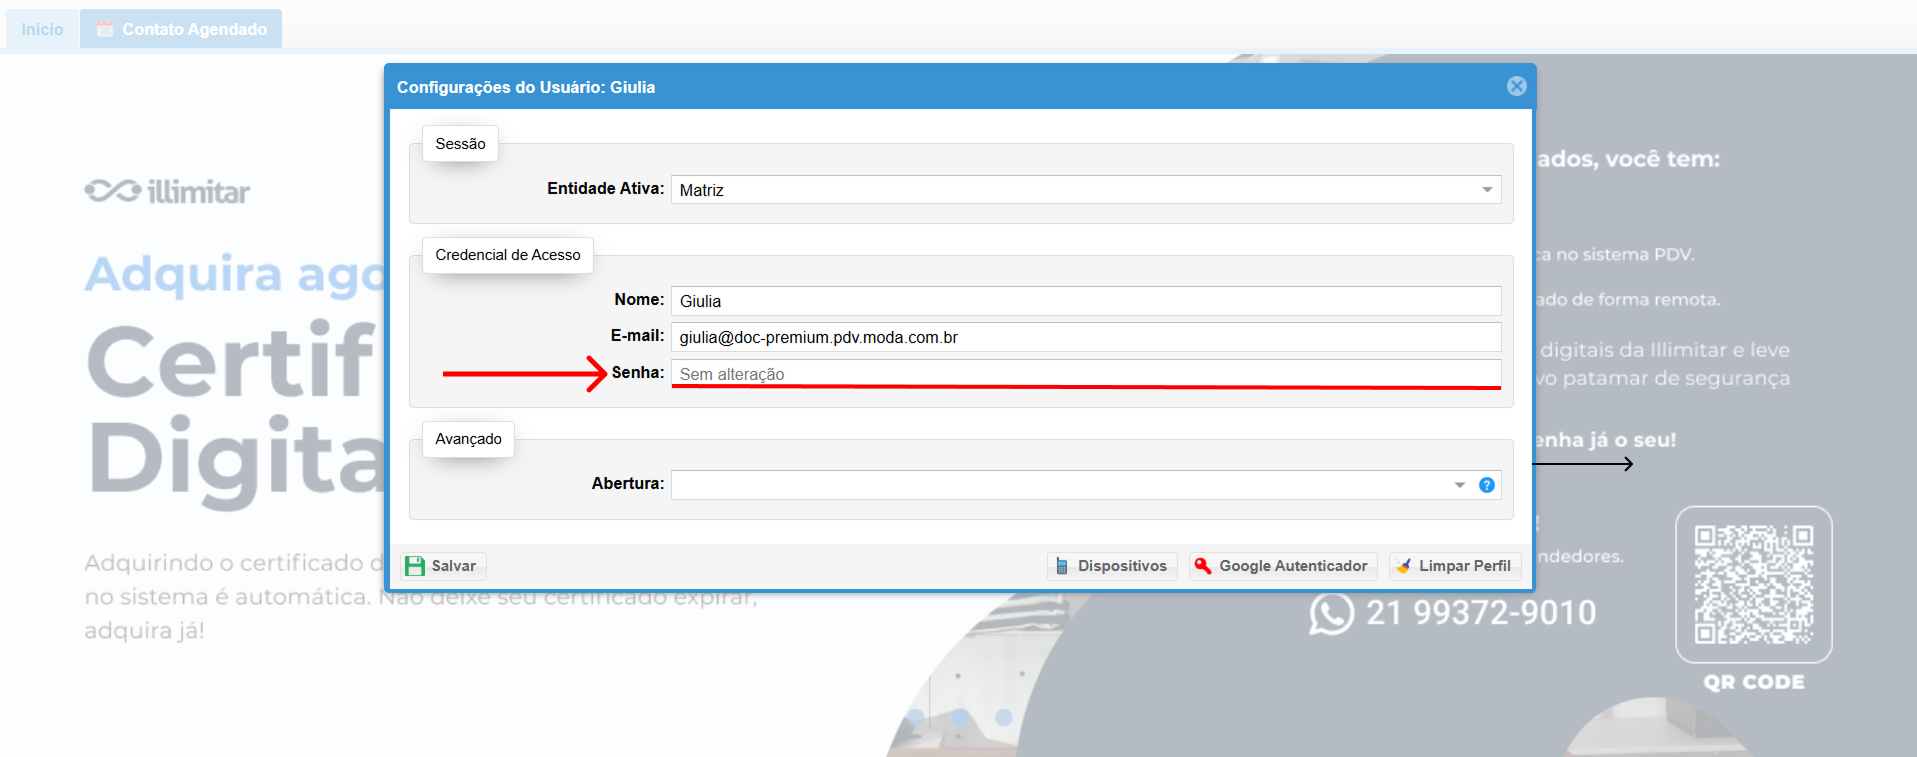Viewport: 1917px width, 757px height.
Task: Click the illimitar logo
Action: pyautogui.click(x=167, y=191)
